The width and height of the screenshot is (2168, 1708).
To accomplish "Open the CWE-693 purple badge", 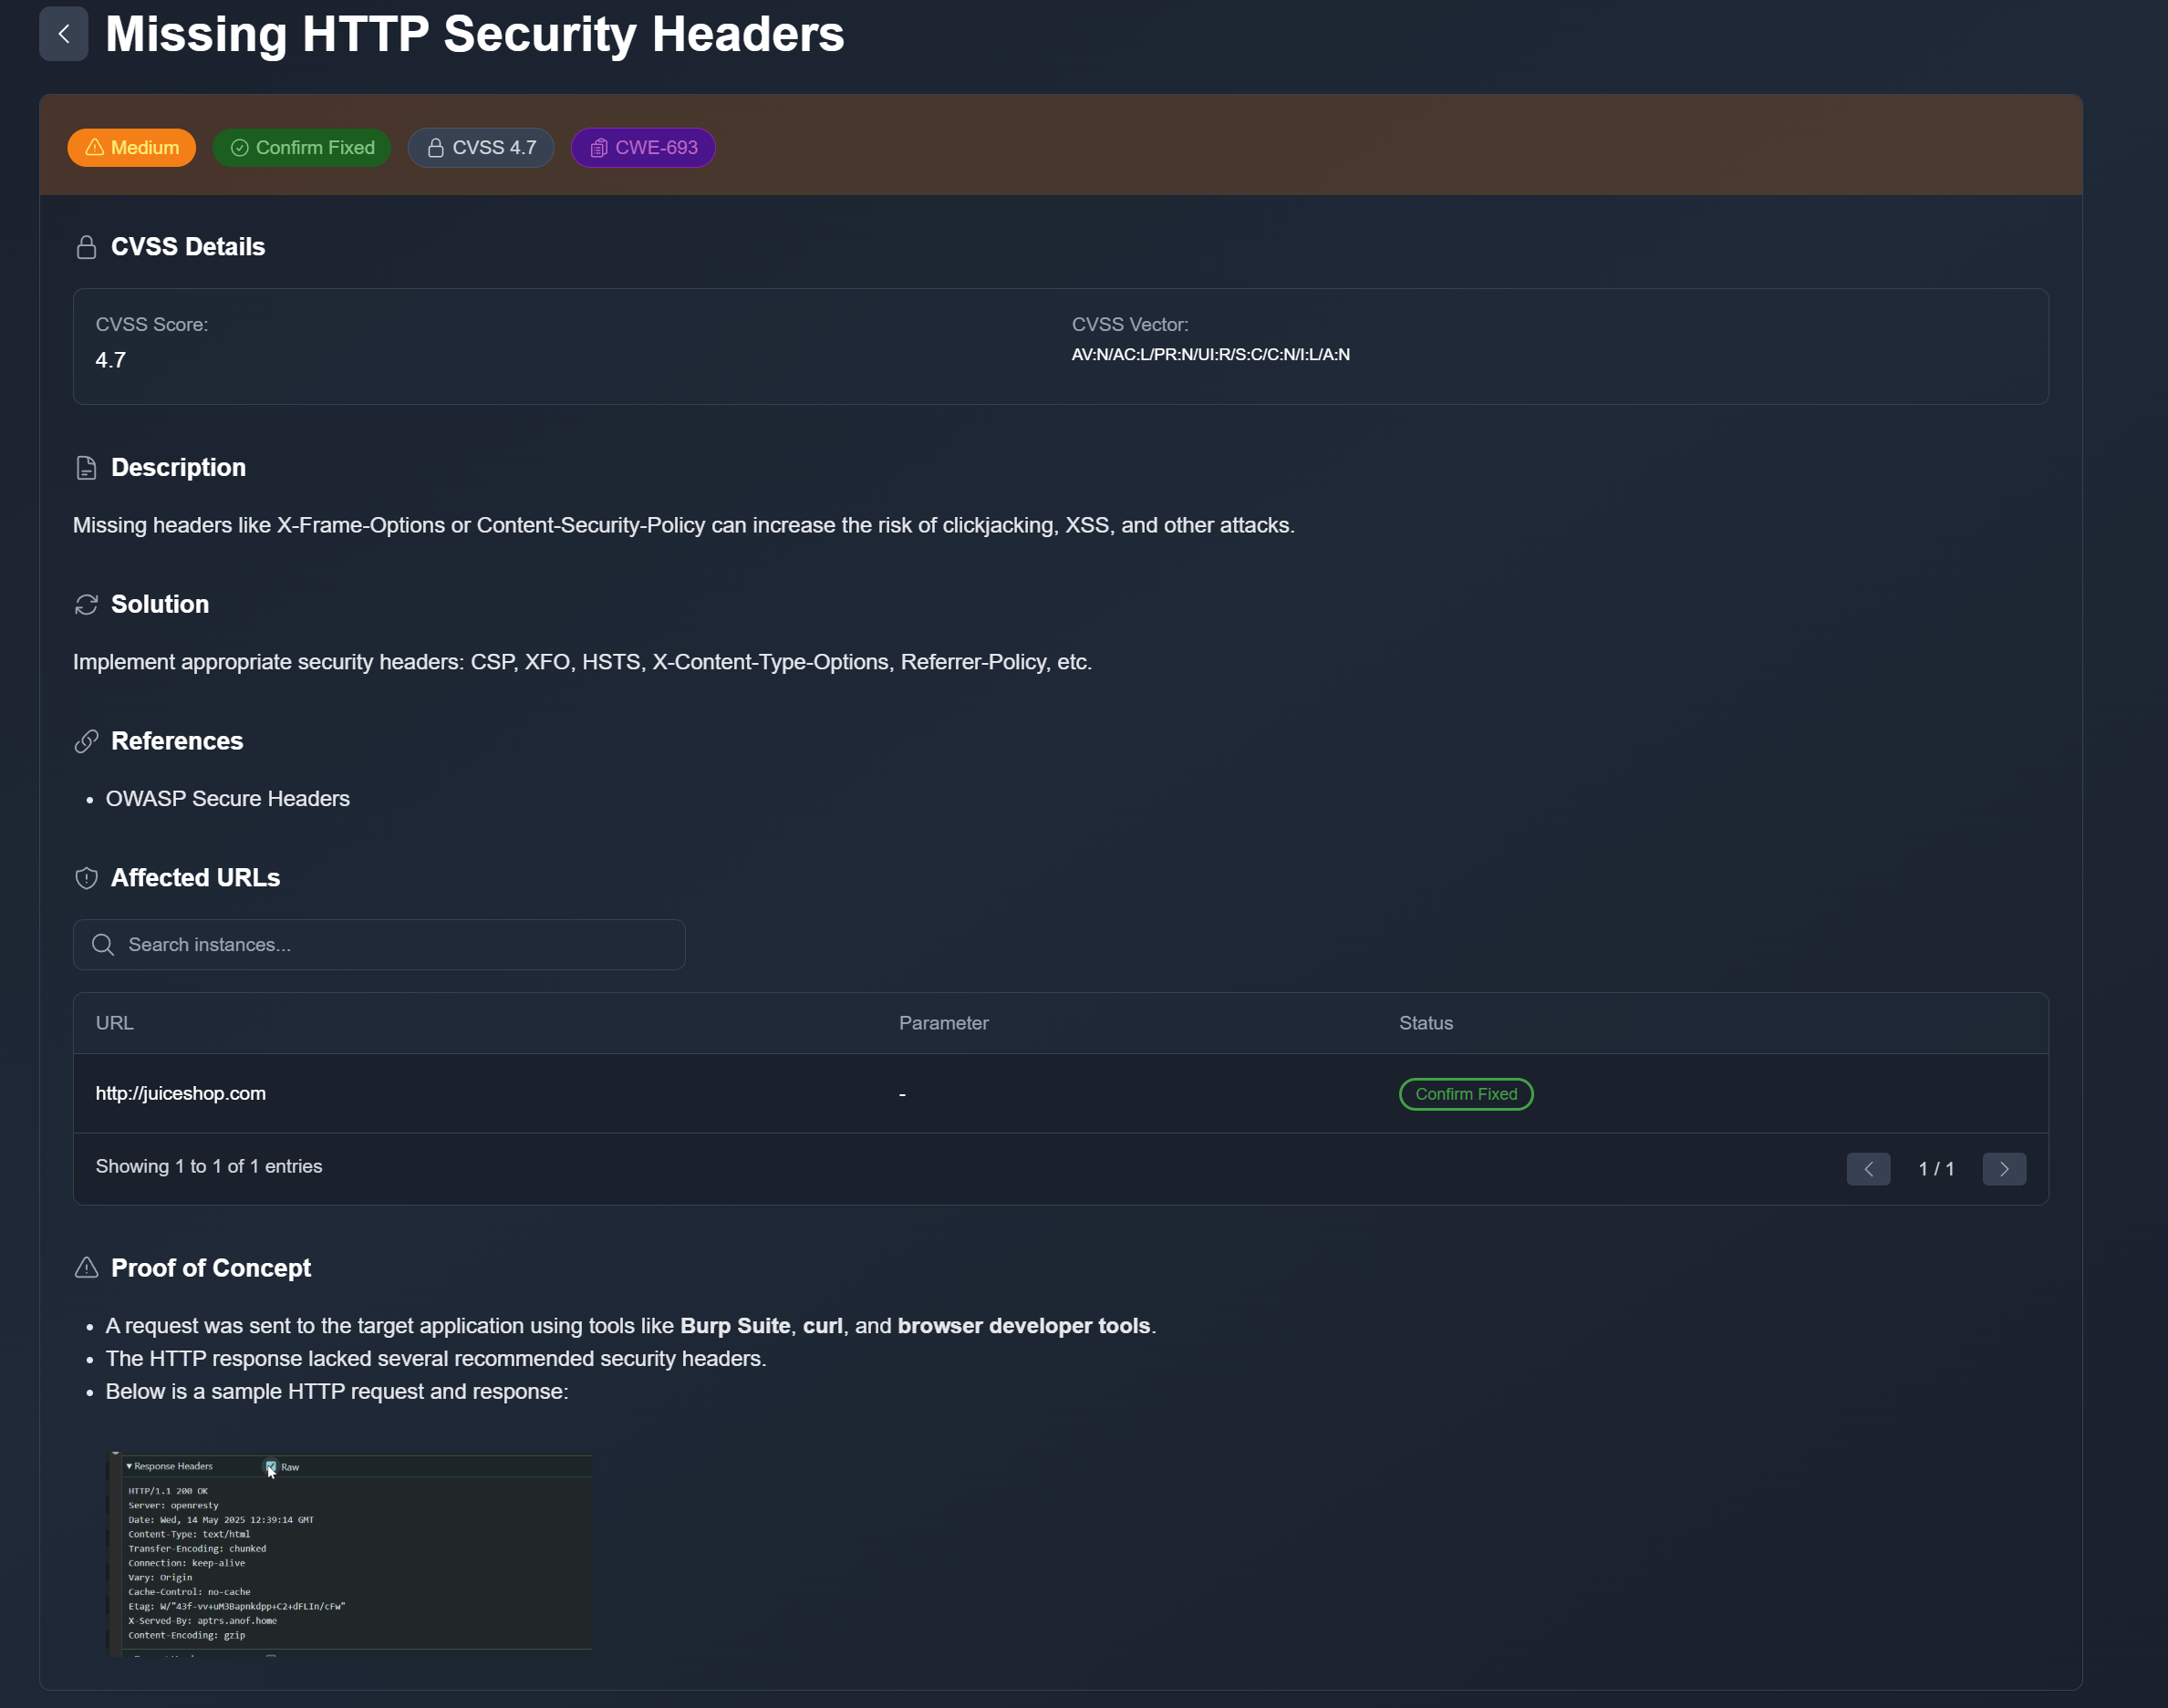I will tap(643, 148).
